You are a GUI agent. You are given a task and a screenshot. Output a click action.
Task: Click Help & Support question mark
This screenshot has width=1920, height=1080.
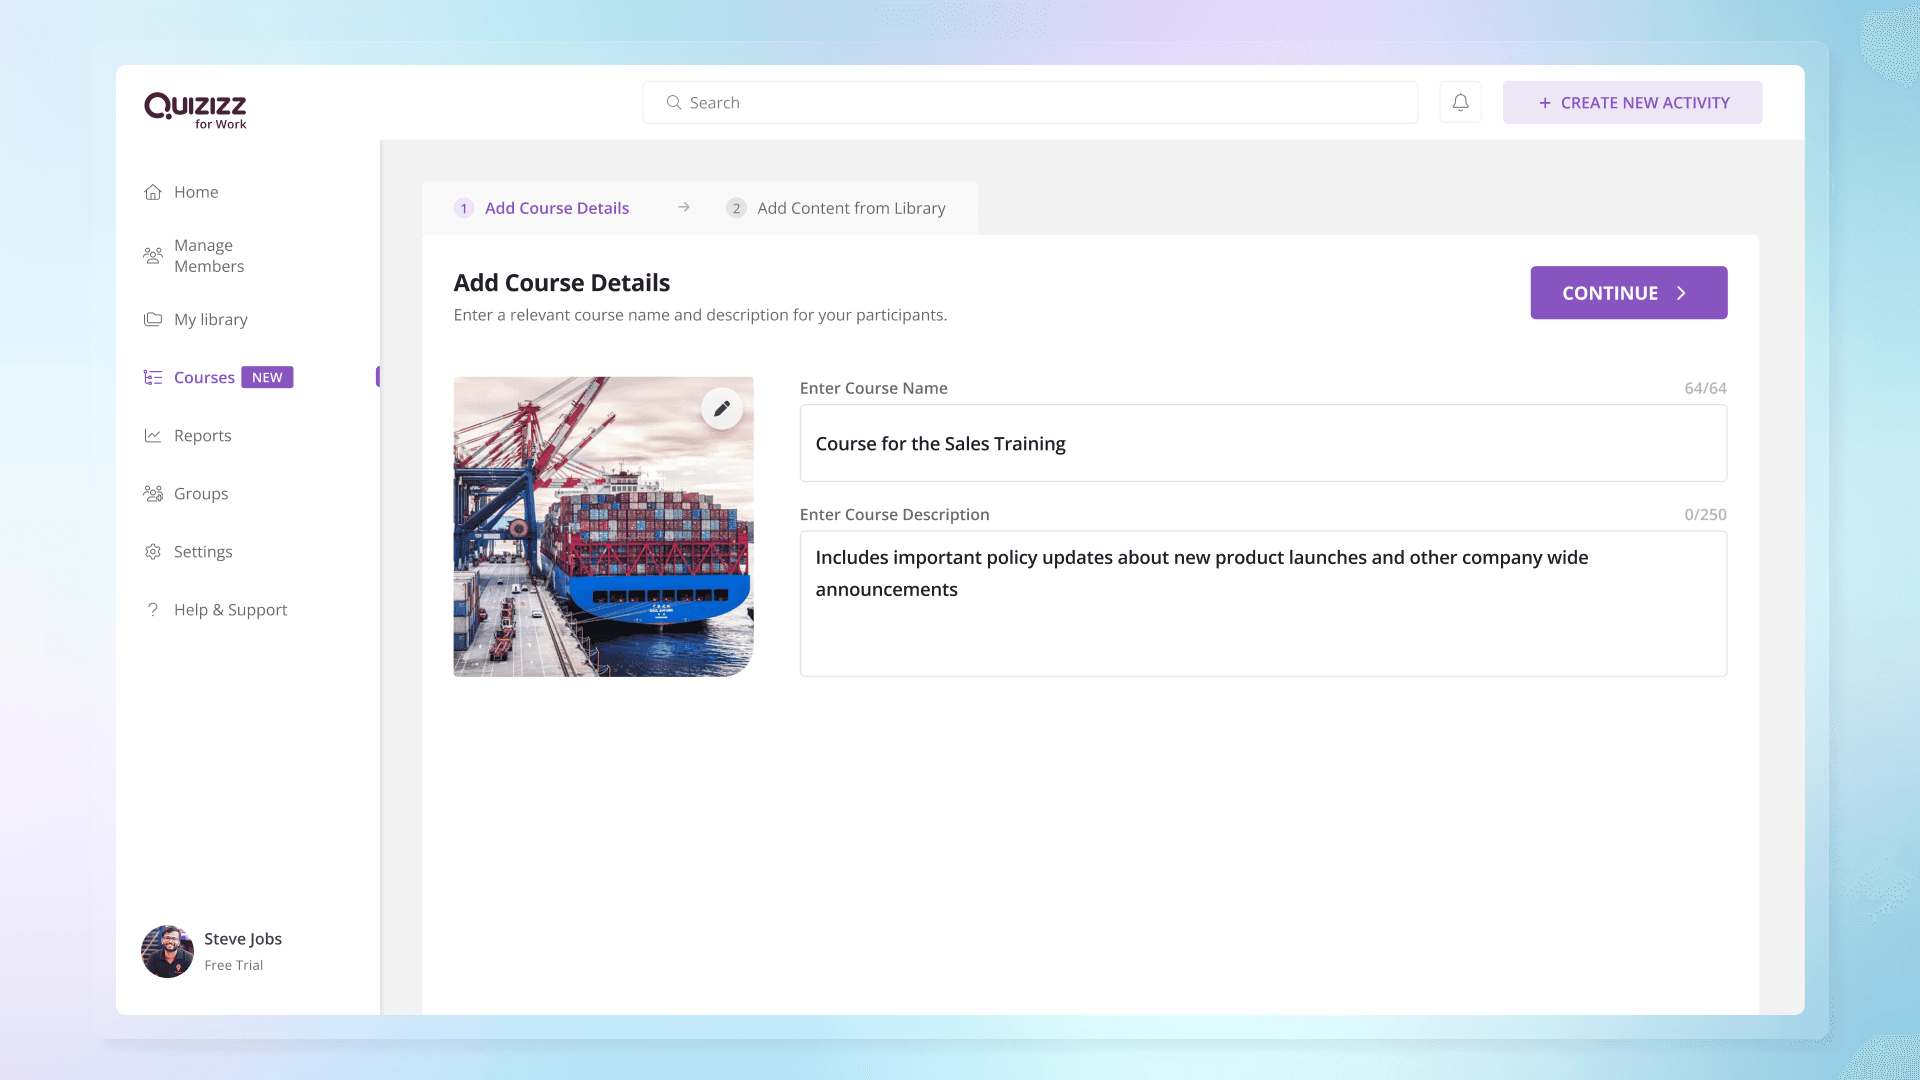point(153,610)
